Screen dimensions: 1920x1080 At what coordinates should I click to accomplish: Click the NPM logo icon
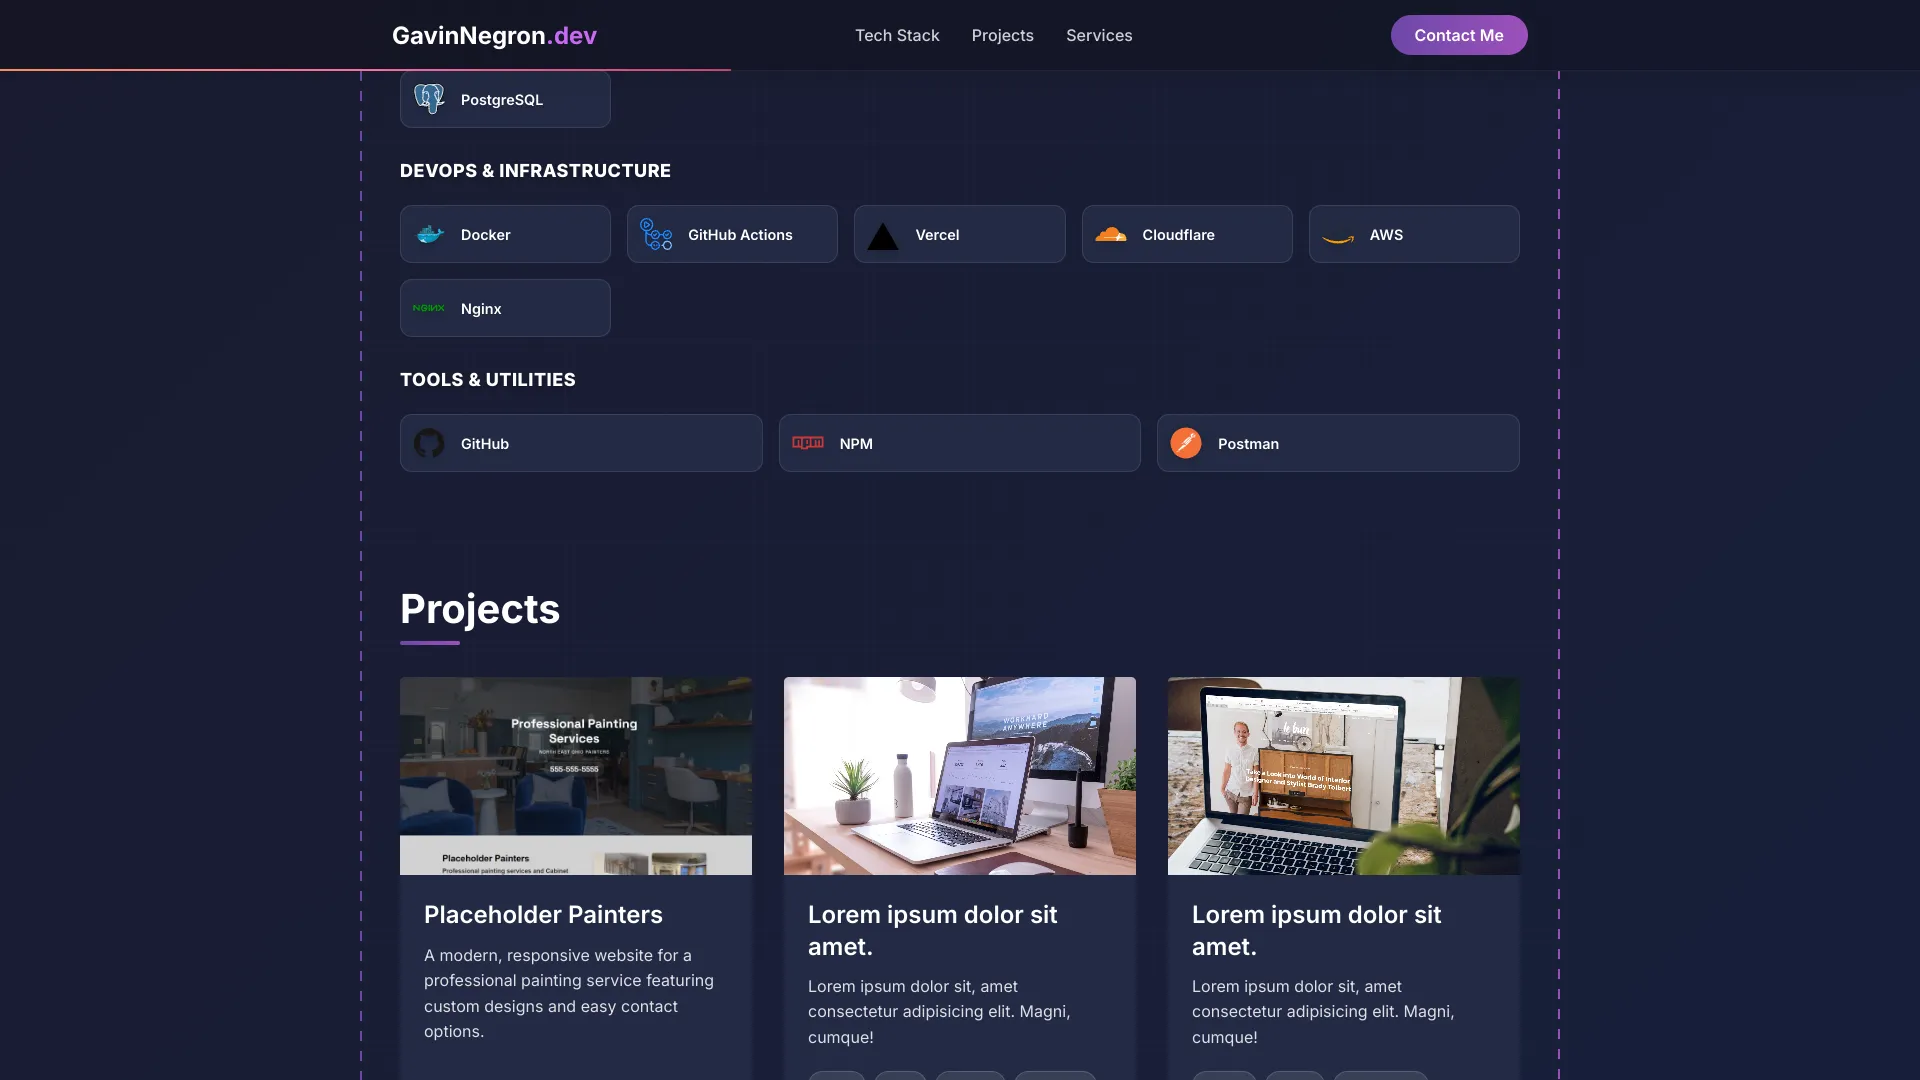[808, 443]
